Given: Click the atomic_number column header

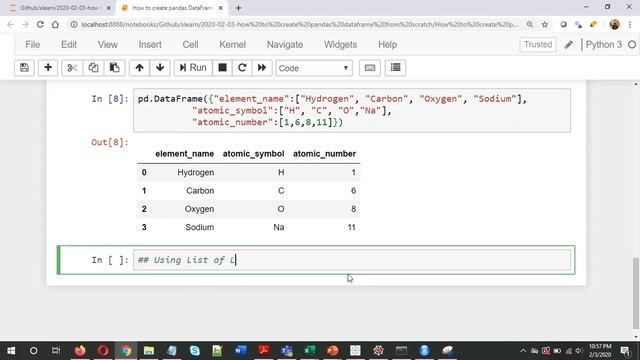Looking at the screenshot, I should click(324, 154).
